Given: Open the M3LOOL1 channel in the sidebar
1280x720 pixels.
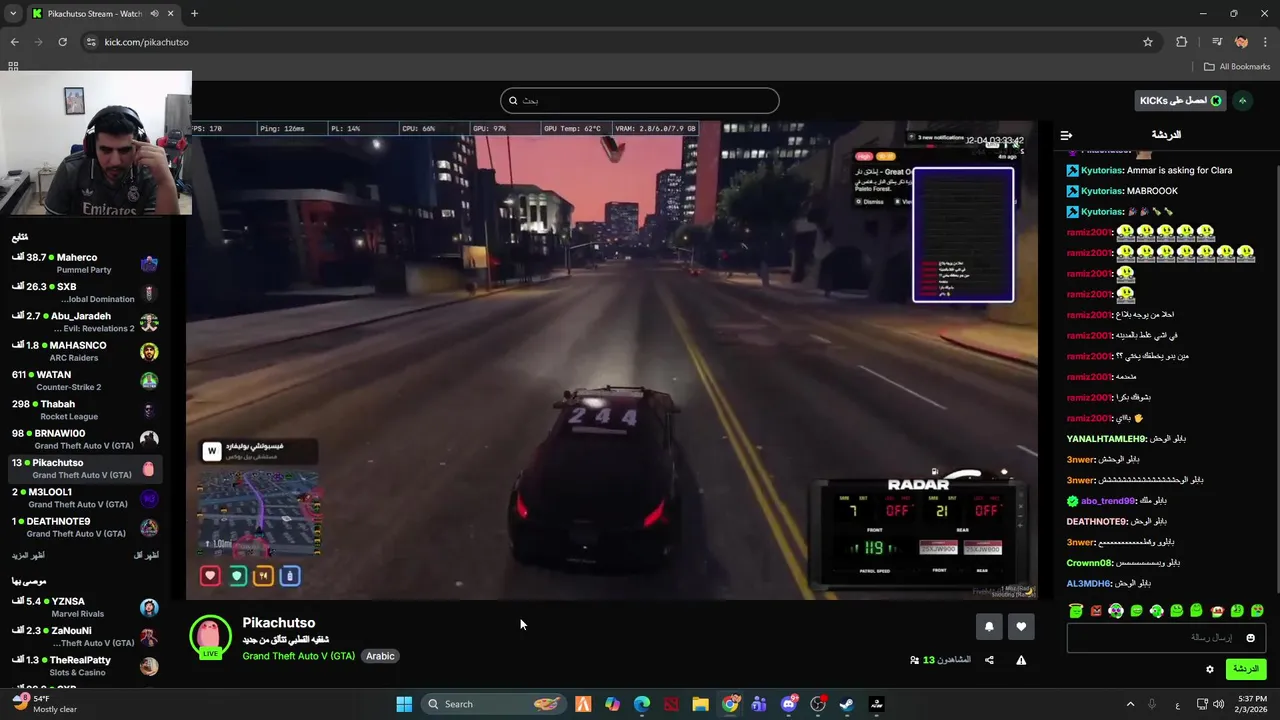Looking at the screenshot, I should [84, 498].
